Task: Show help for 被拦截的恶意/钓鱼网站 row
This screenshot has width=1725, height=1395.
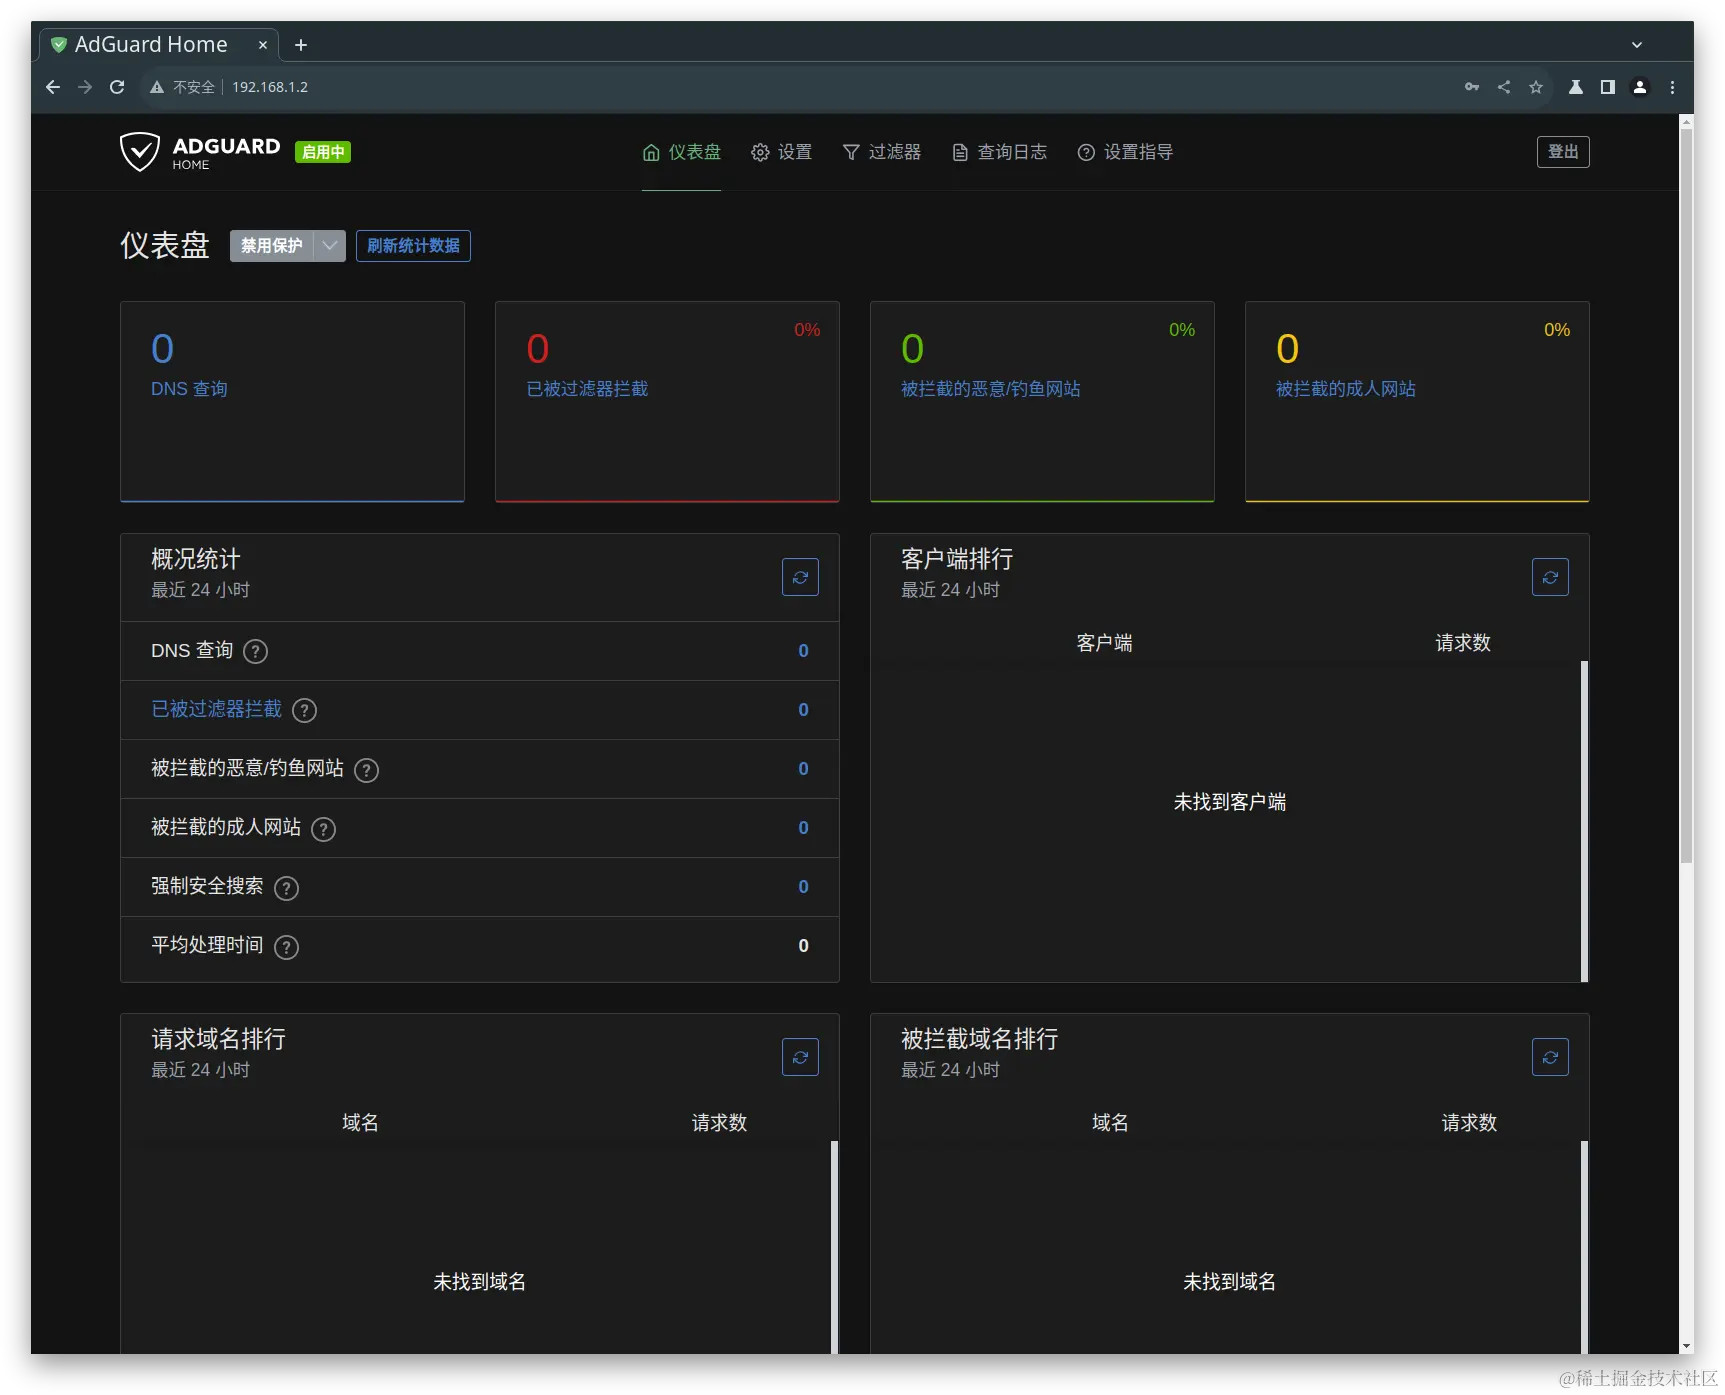Action: point(367,770)
